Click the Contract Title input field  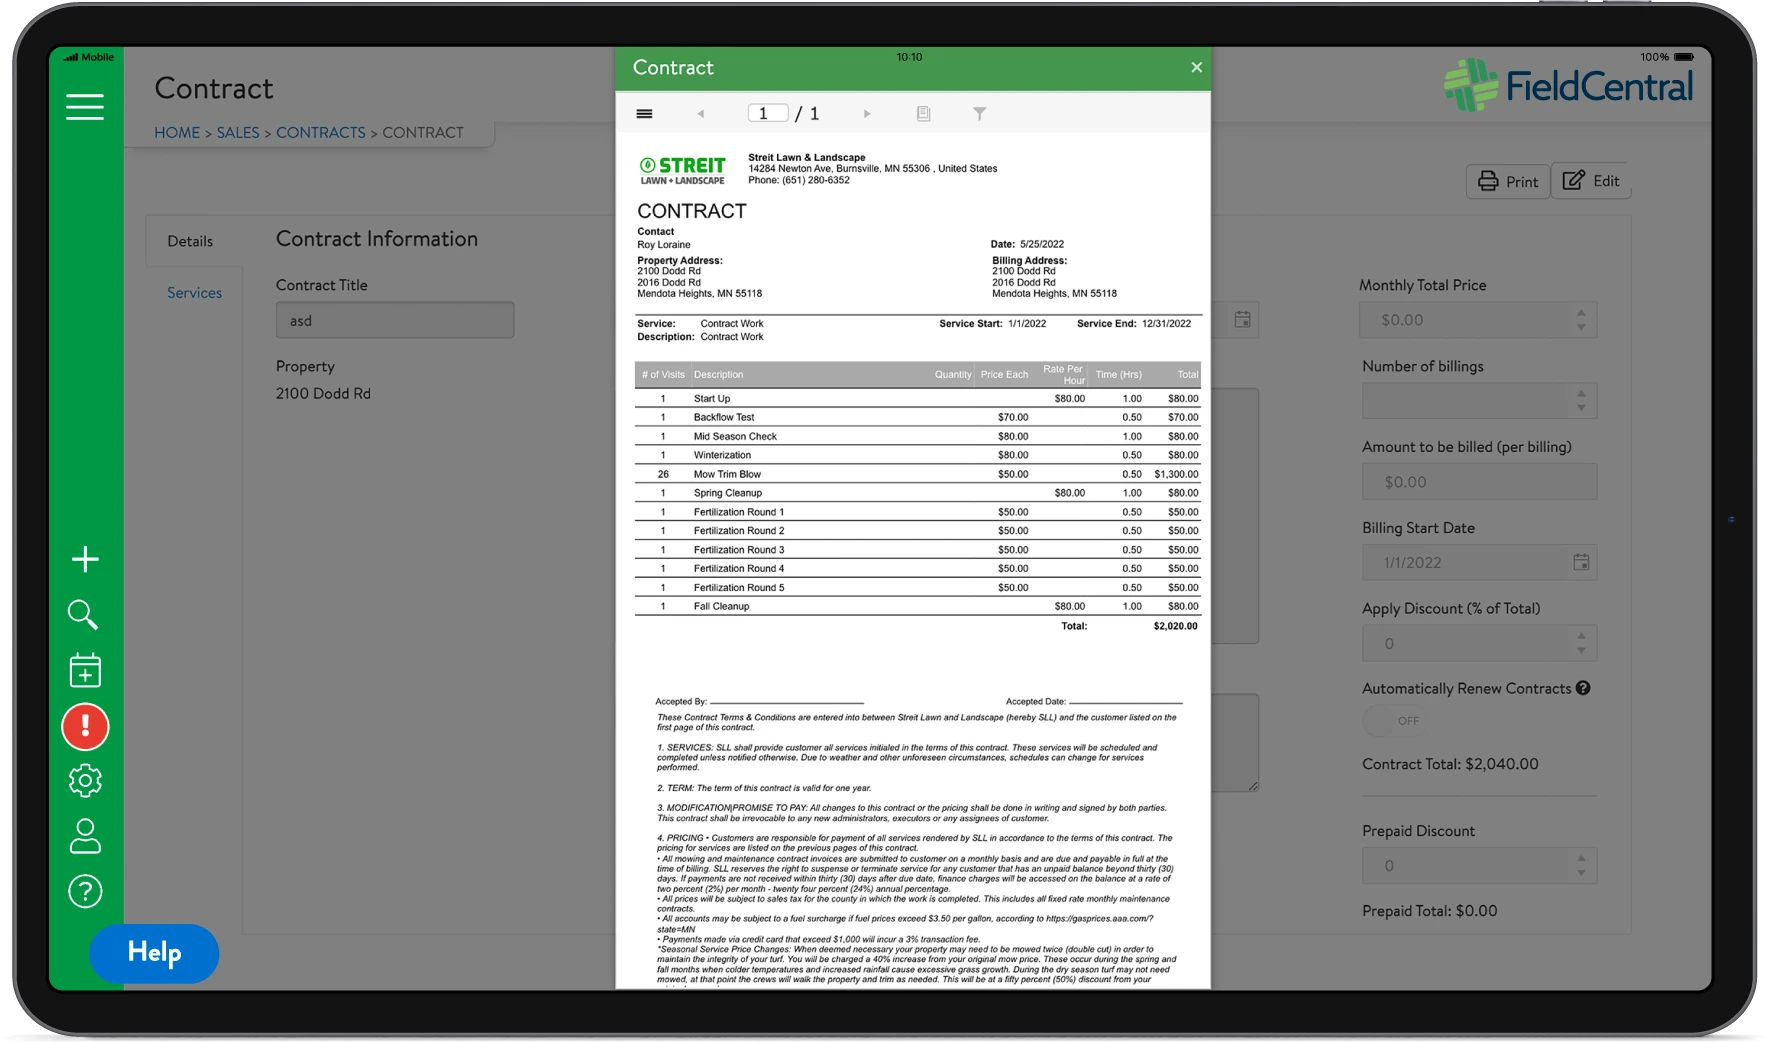pyautogui.click(x=395, y=321)
